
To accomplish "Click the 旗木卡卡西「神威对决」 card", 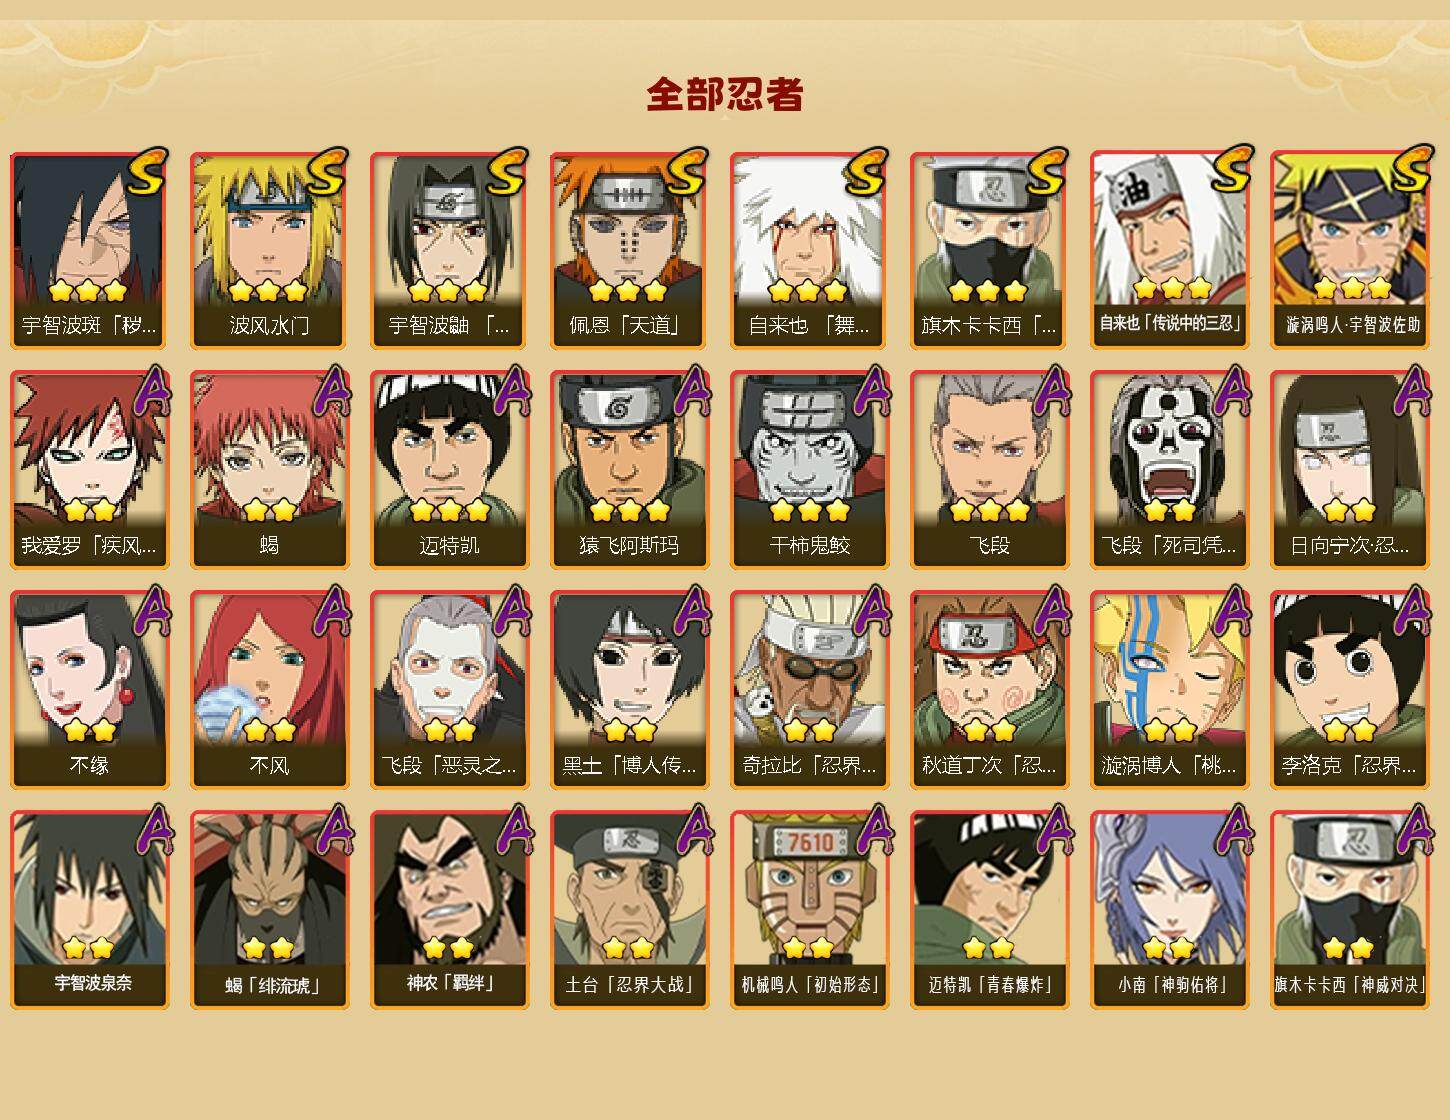I will click(x=1349, y=910).
